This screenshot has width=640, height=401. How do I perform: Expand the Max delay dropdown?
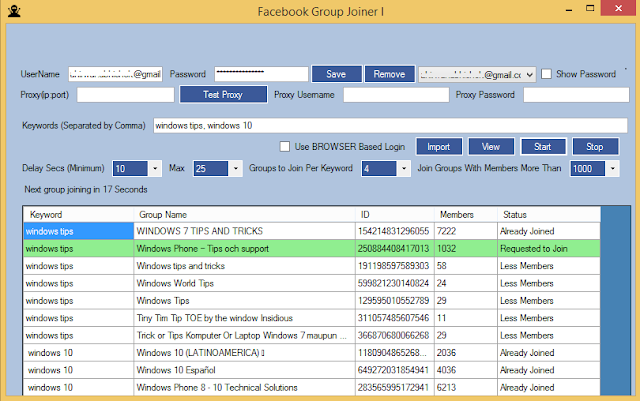[x=236, y=169]
